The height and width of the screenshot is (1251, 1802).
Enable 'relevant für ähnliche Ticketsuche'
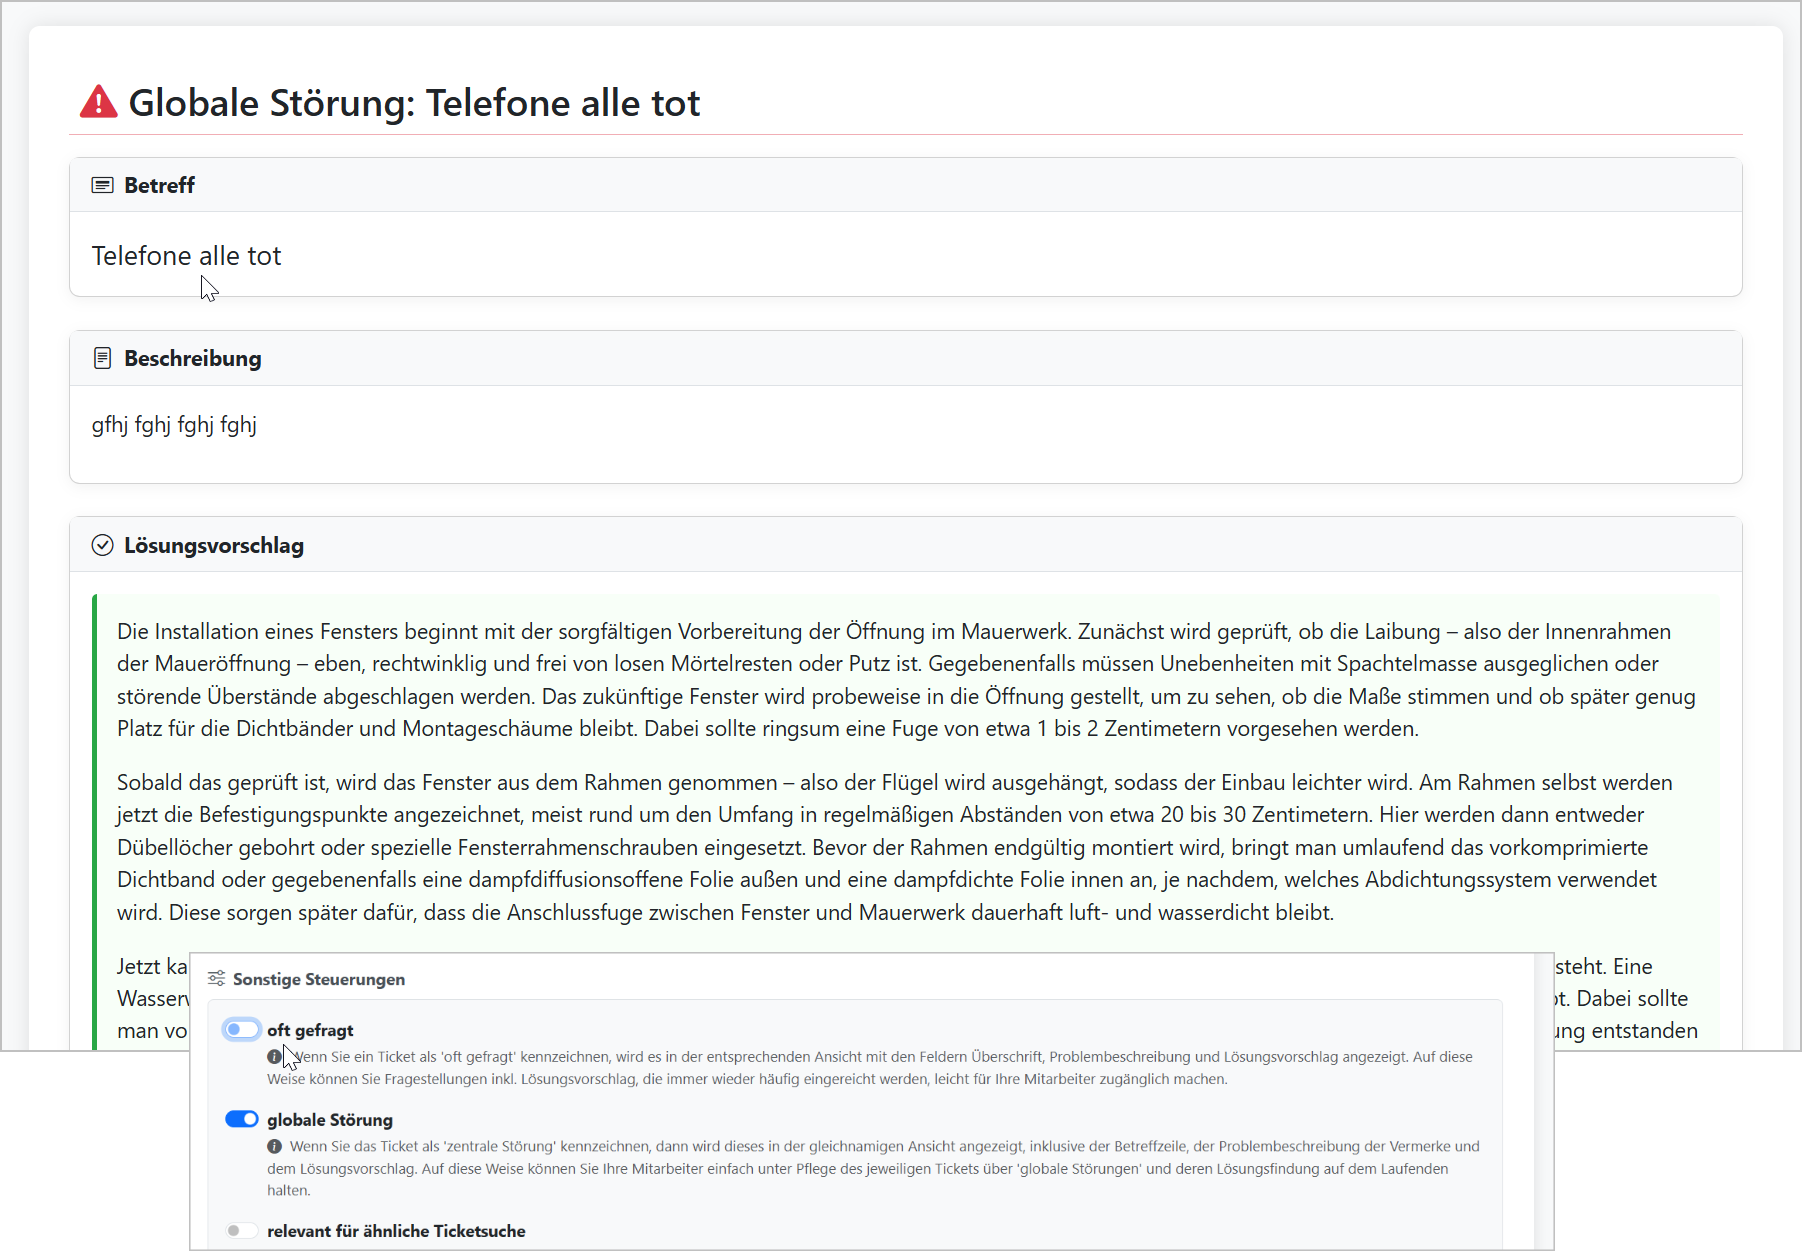tap(241, 1230)
